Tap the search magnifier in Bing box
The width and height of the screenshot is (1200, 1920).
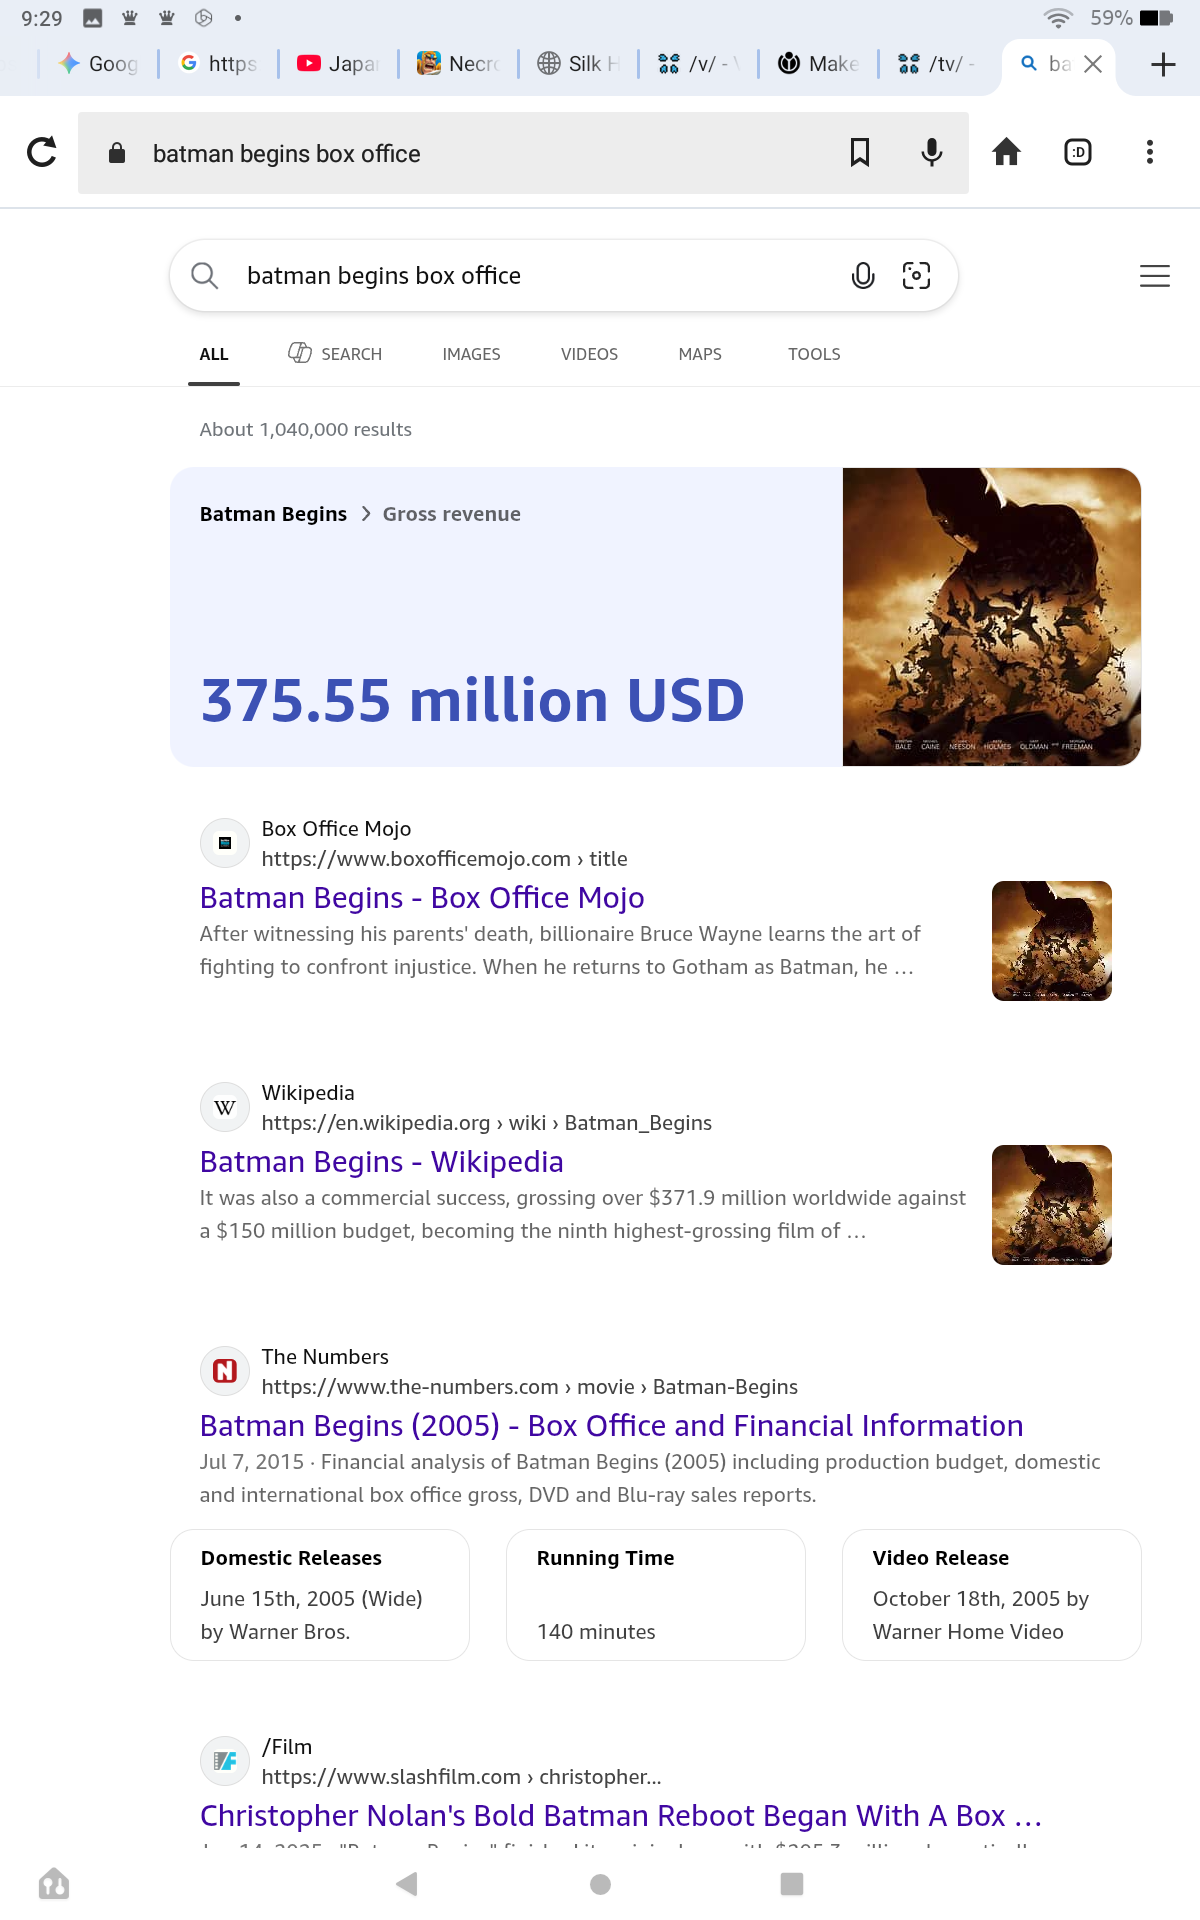pyautogui.click(x=204, y=275)
